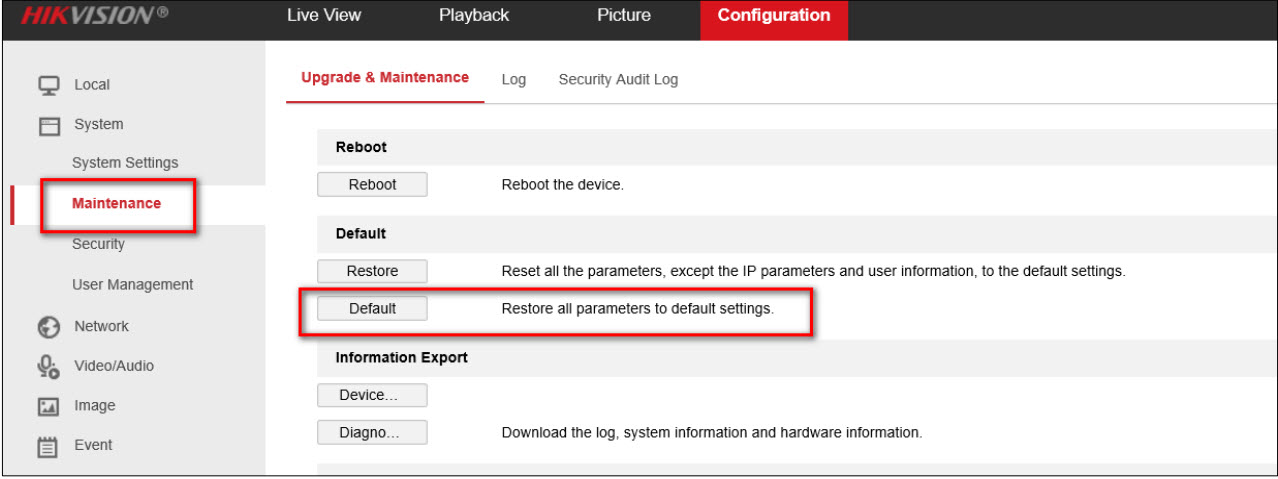The image size is (1278, 479).
Task: Open the Security Audit Log tab
Action: [618, 79]
